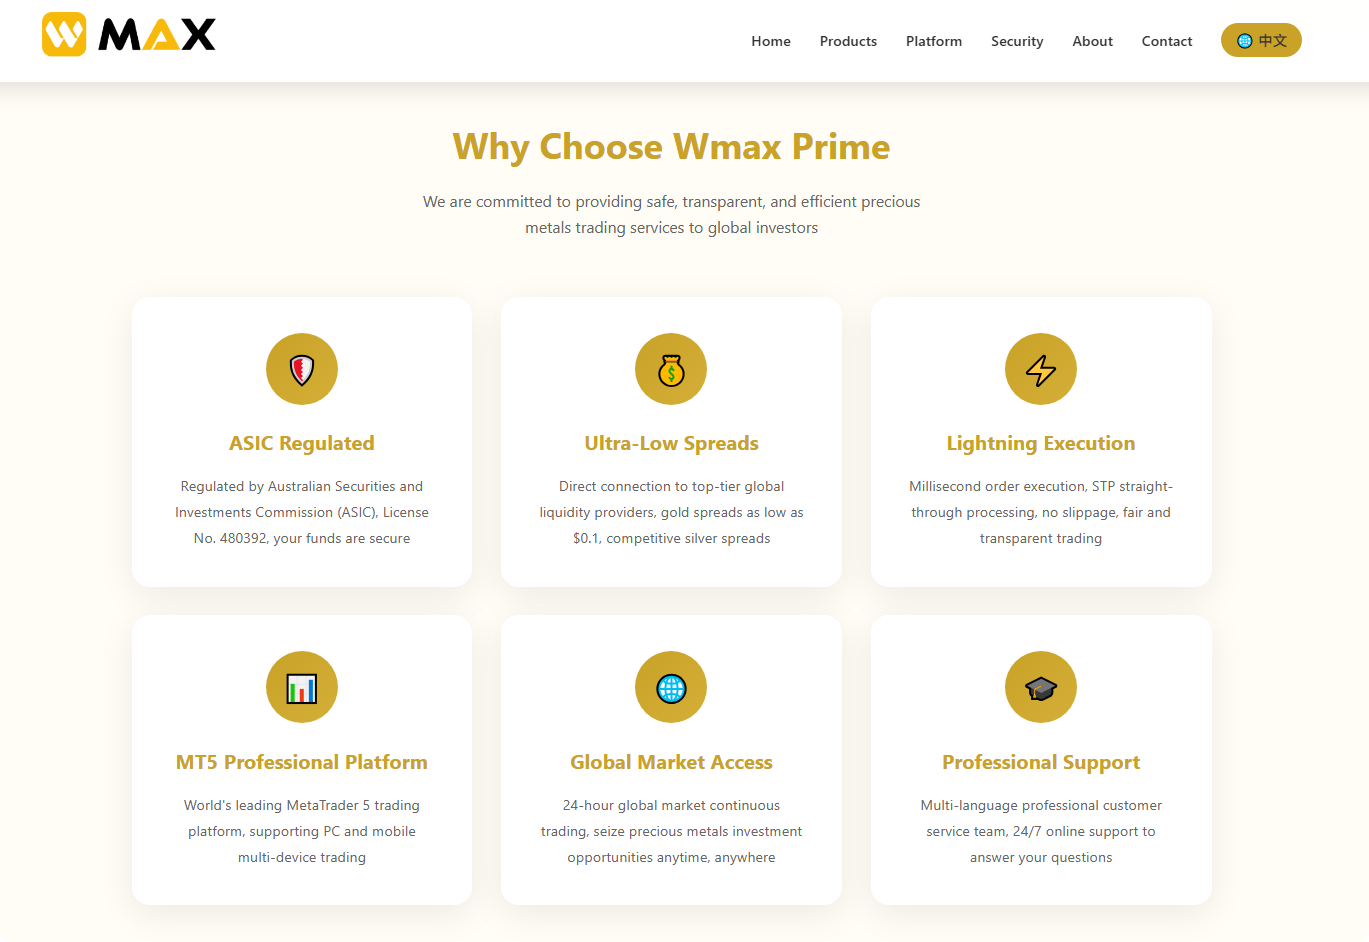
Task: Click the globe icon for Global Market Access
Action: tap(671, 688)
